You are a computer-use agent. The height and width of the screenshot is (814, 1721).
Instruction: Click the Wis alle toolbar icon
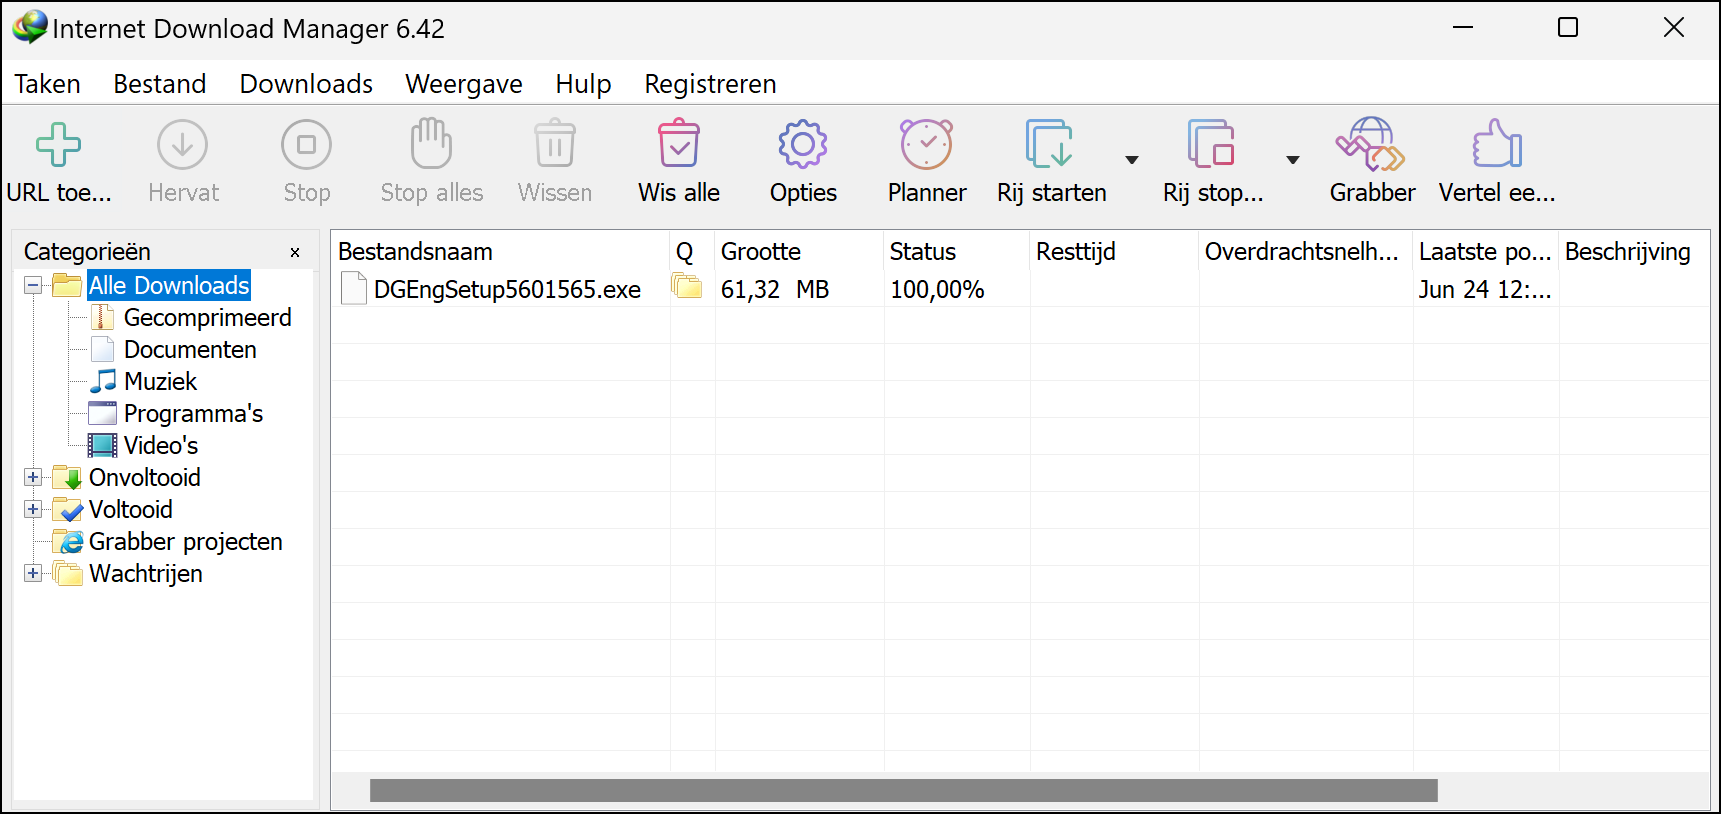pyautogui.click(x=679, y=144)
